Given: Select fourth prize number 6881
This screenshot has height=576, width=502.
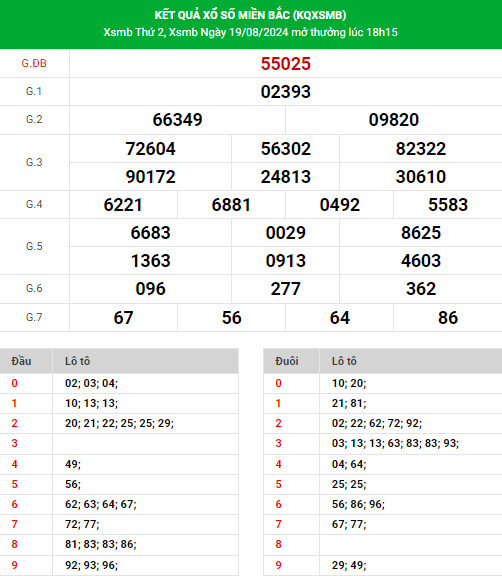Looking at the screenshot, I should click(231, 205).
